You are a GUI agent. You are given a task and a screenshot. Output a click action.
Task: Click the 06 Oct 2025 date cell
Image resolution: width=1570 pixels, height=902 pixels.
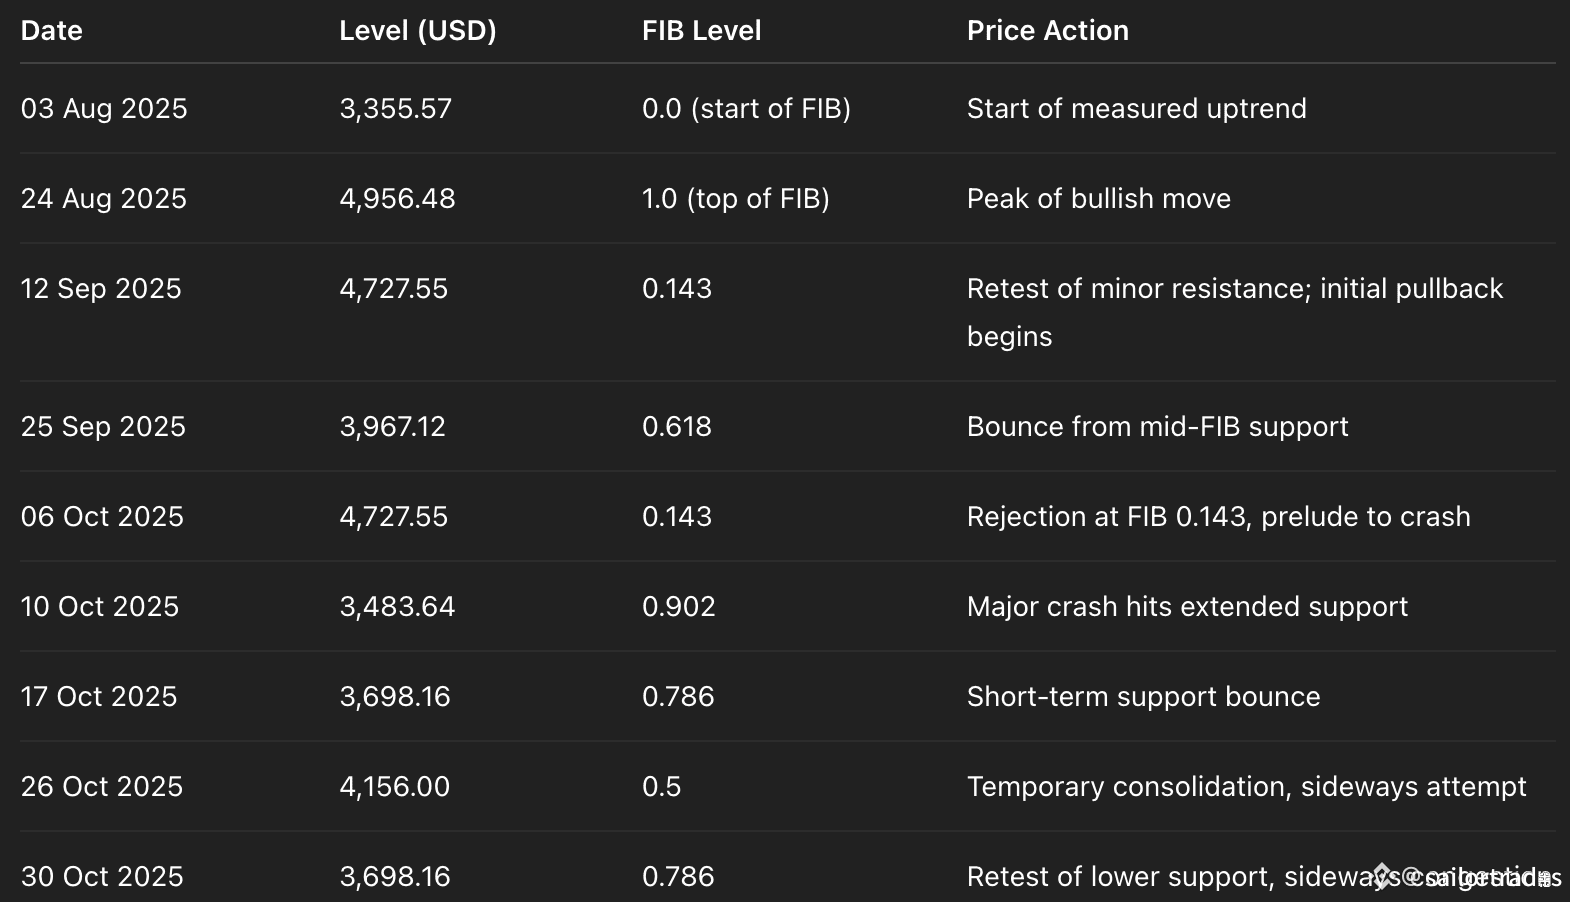[102, 517]
